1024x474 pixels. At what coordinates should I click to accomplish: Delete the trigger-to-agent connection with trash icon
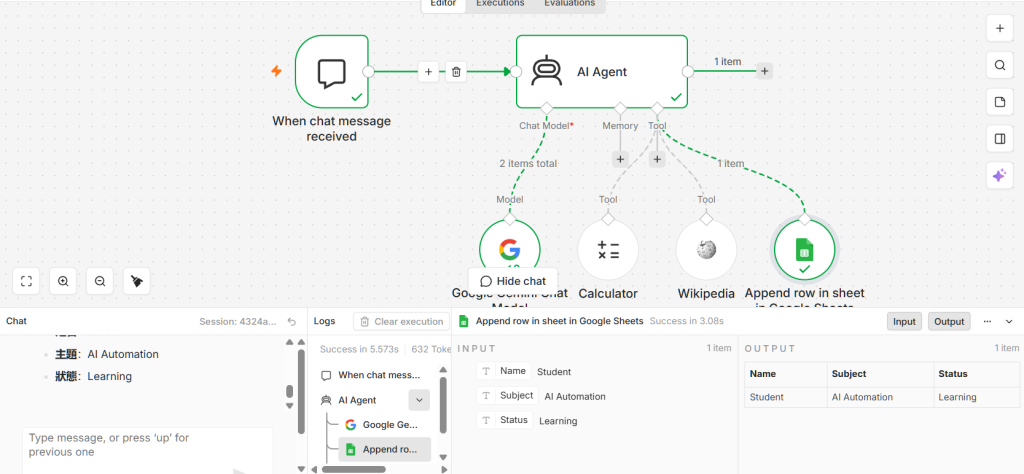point(456,72)
